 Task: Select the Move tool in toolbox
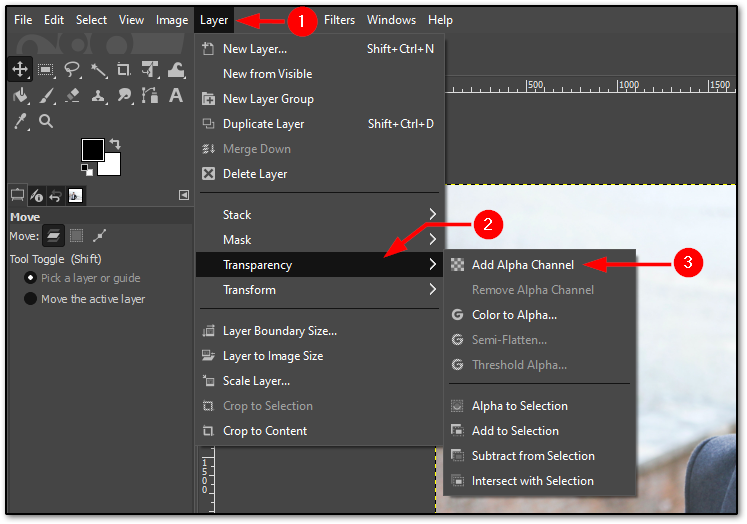click(20, 69)
